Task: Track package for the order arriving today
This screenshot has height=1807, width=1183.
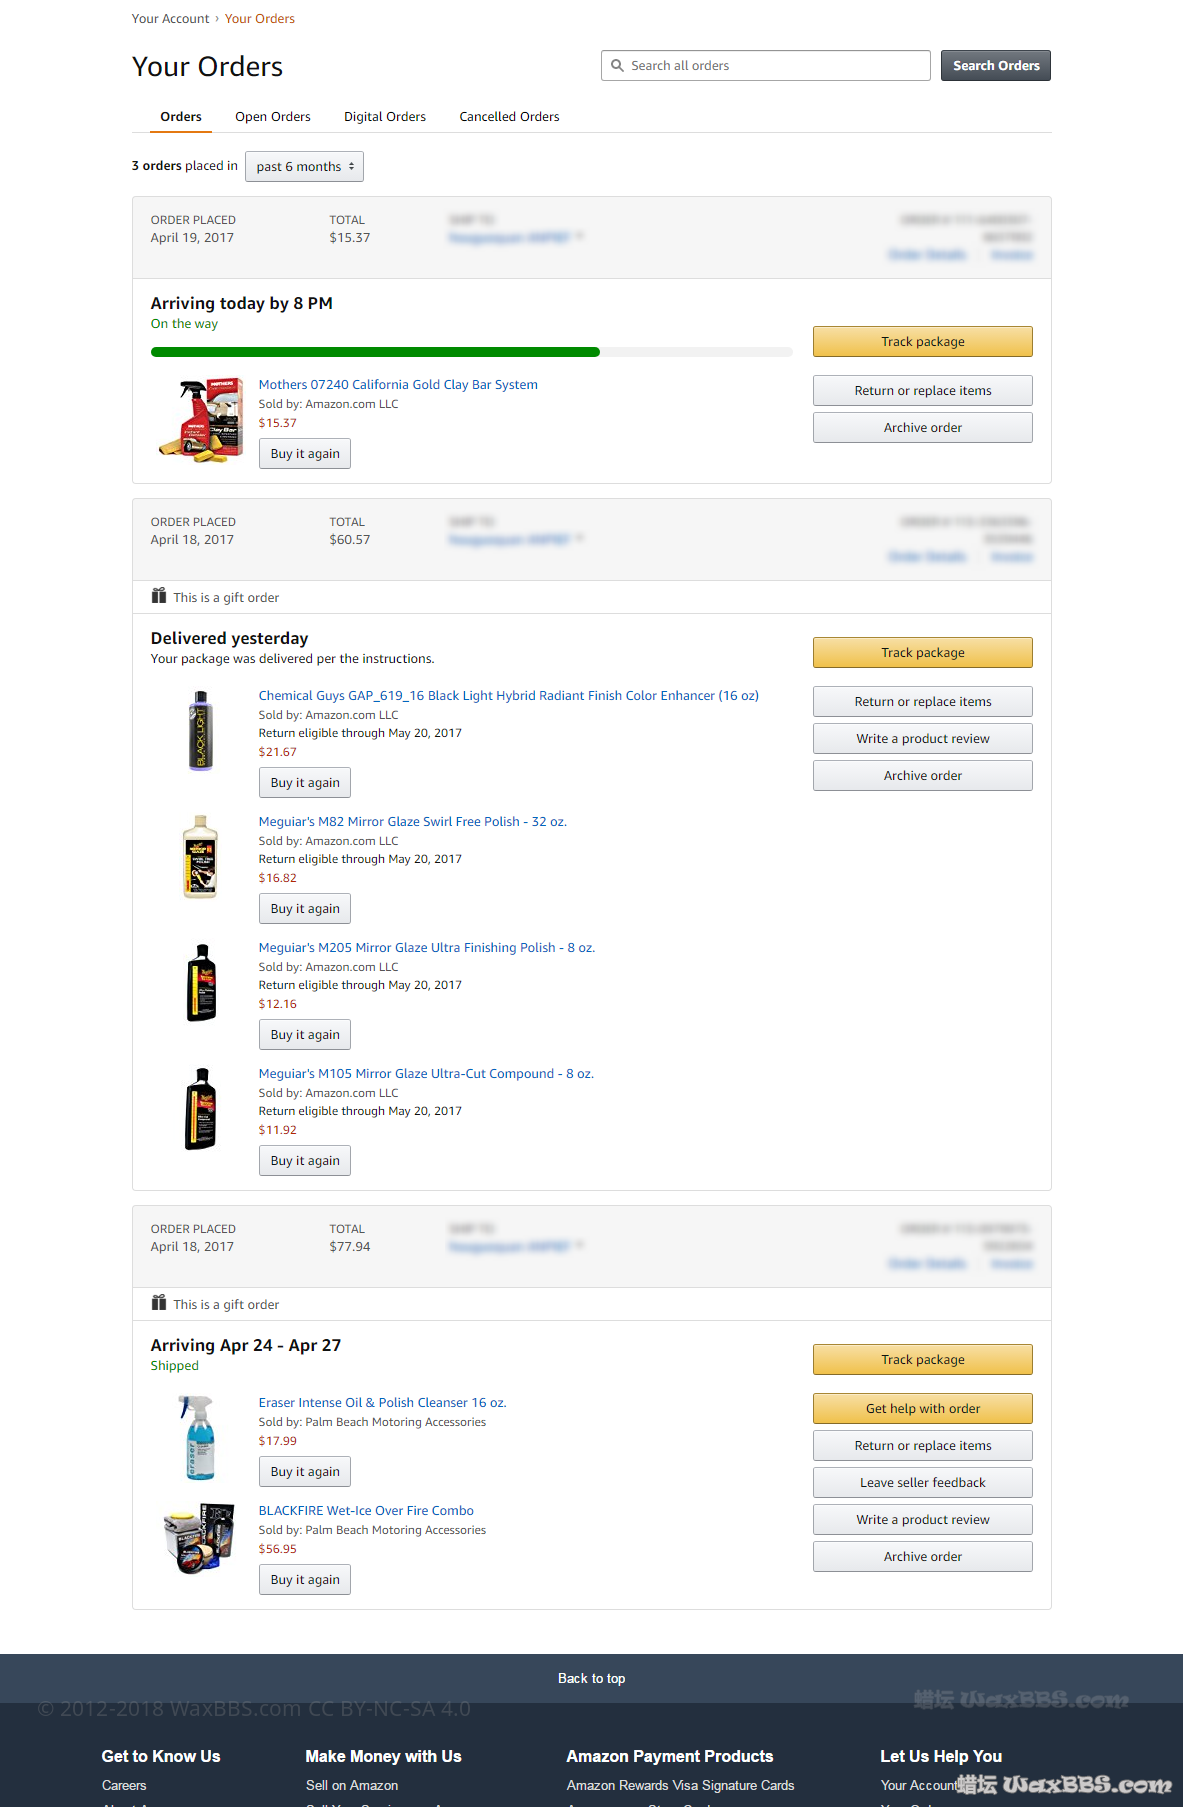Action: pos(922,342)
